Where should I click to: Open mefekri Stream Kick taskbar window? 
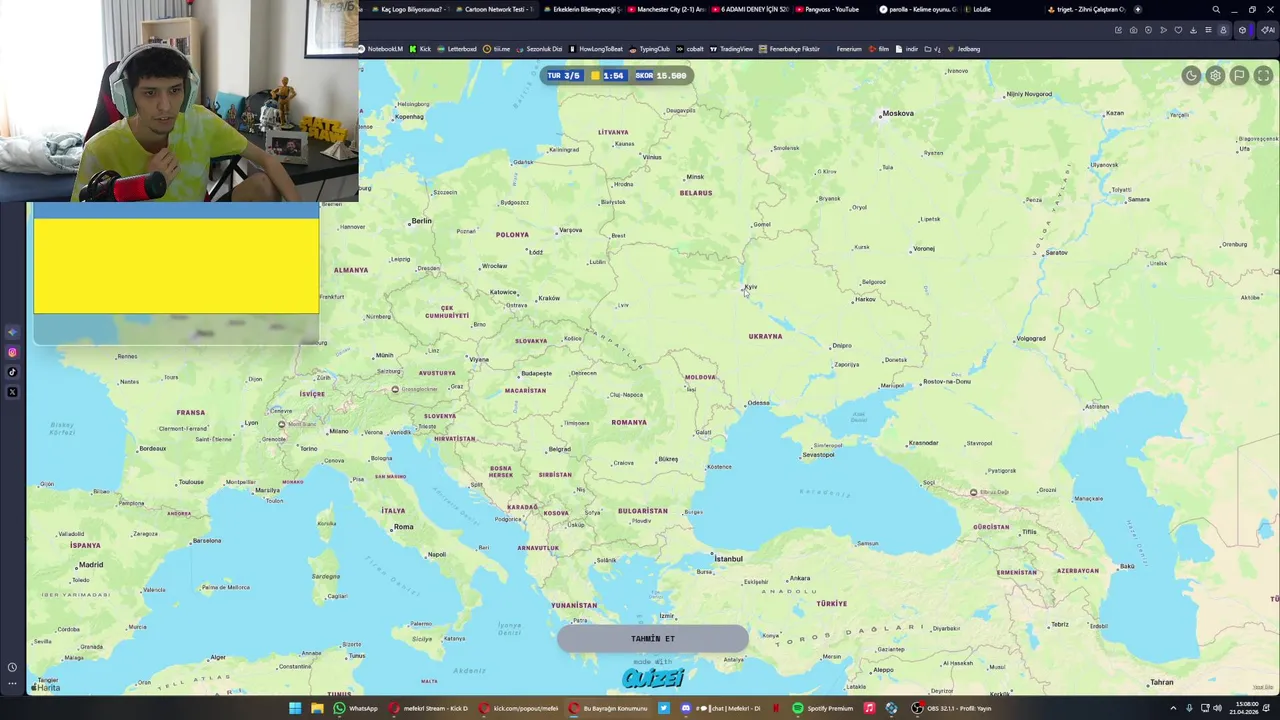pyautogui.click(x=428, y=708)
